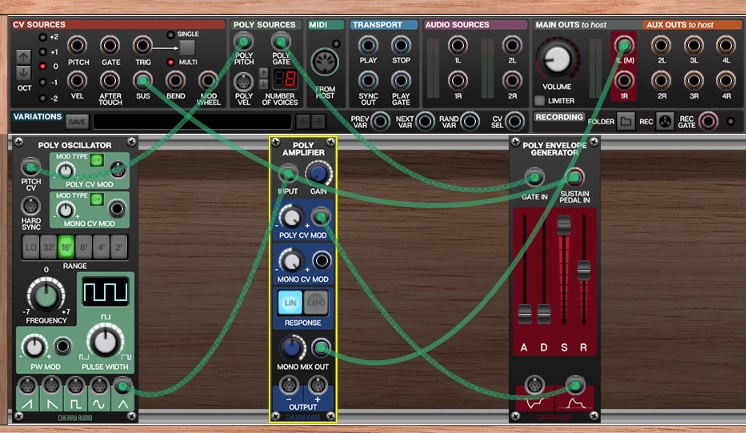Click the sine waveform output jack
Image resolution: width=746 pixels, height=433 pixels.
tap(99, 385)
